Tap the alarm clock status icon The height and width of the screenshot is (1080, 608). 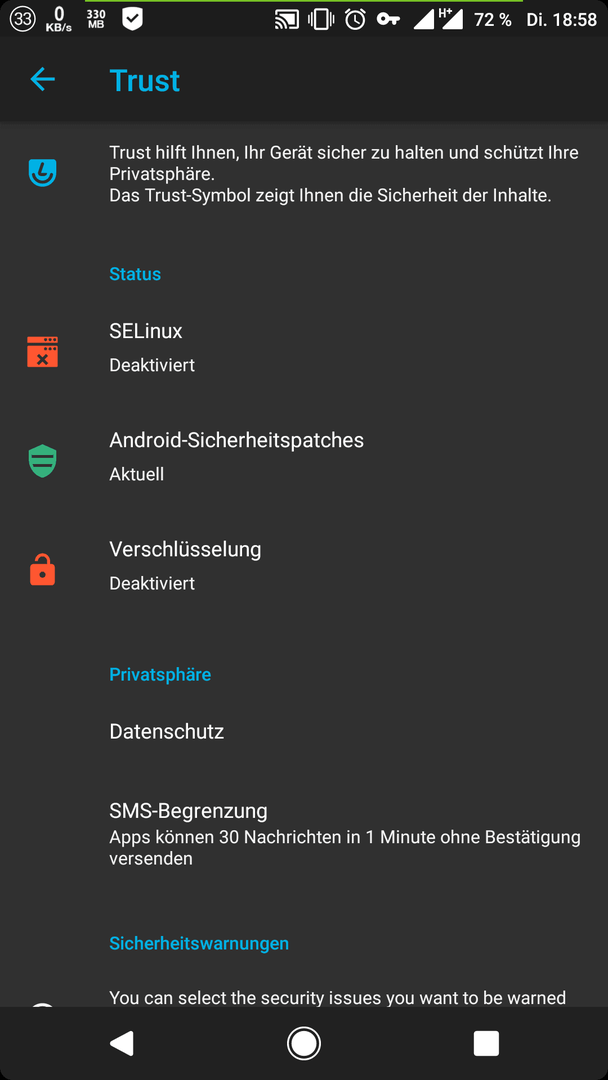pyautogui.click(x=355, y=19)
